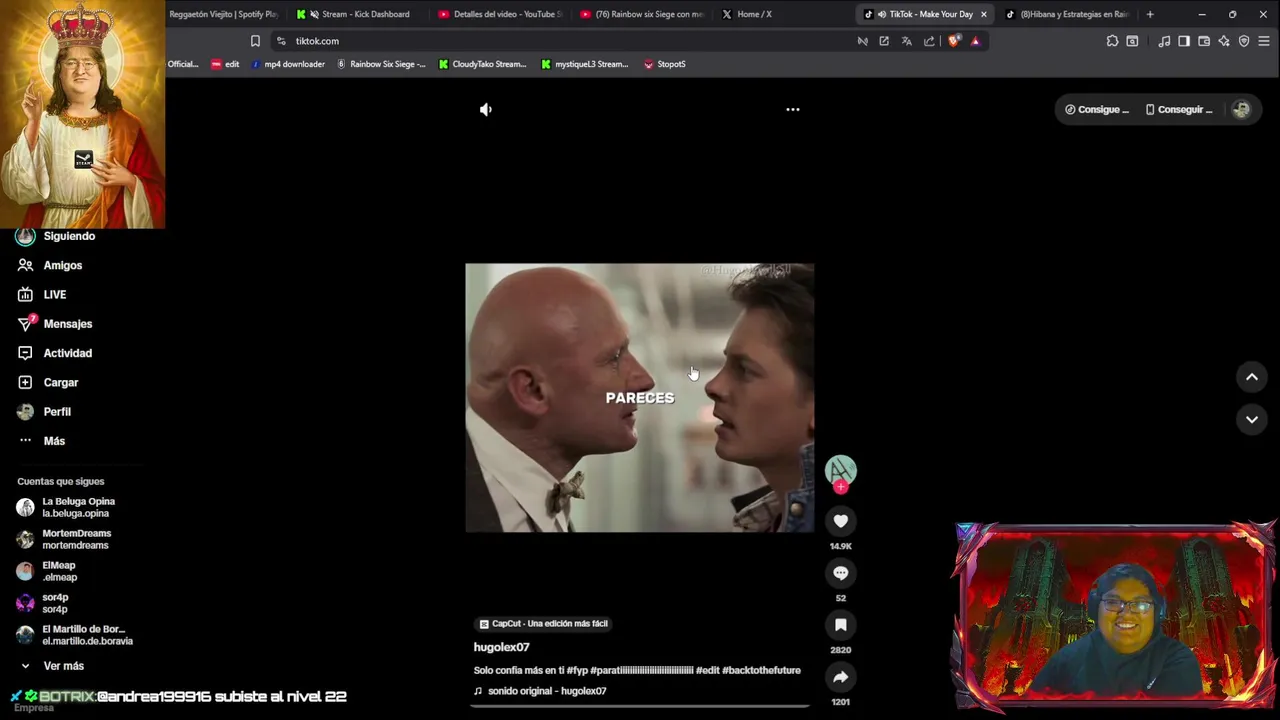Expand Ver más in followed accounts

pos(52,666)
